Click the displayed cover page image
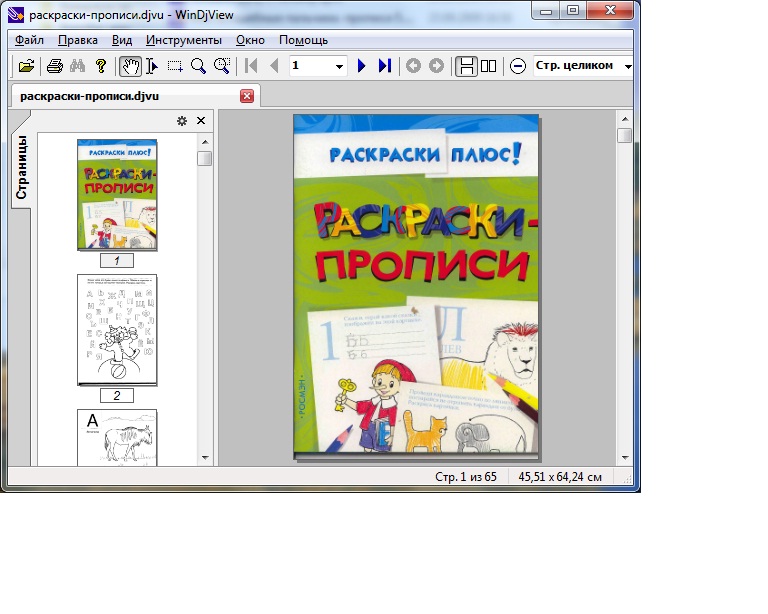Screen dimensions: 768x614 point(416,287)
